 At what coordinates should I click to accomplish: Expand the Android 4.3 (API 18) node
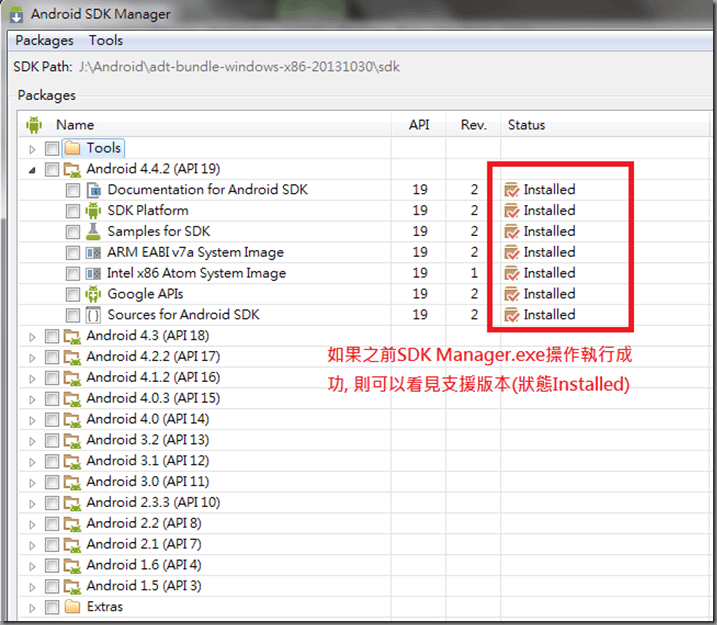pyautogui.click(x=32, y=337)
